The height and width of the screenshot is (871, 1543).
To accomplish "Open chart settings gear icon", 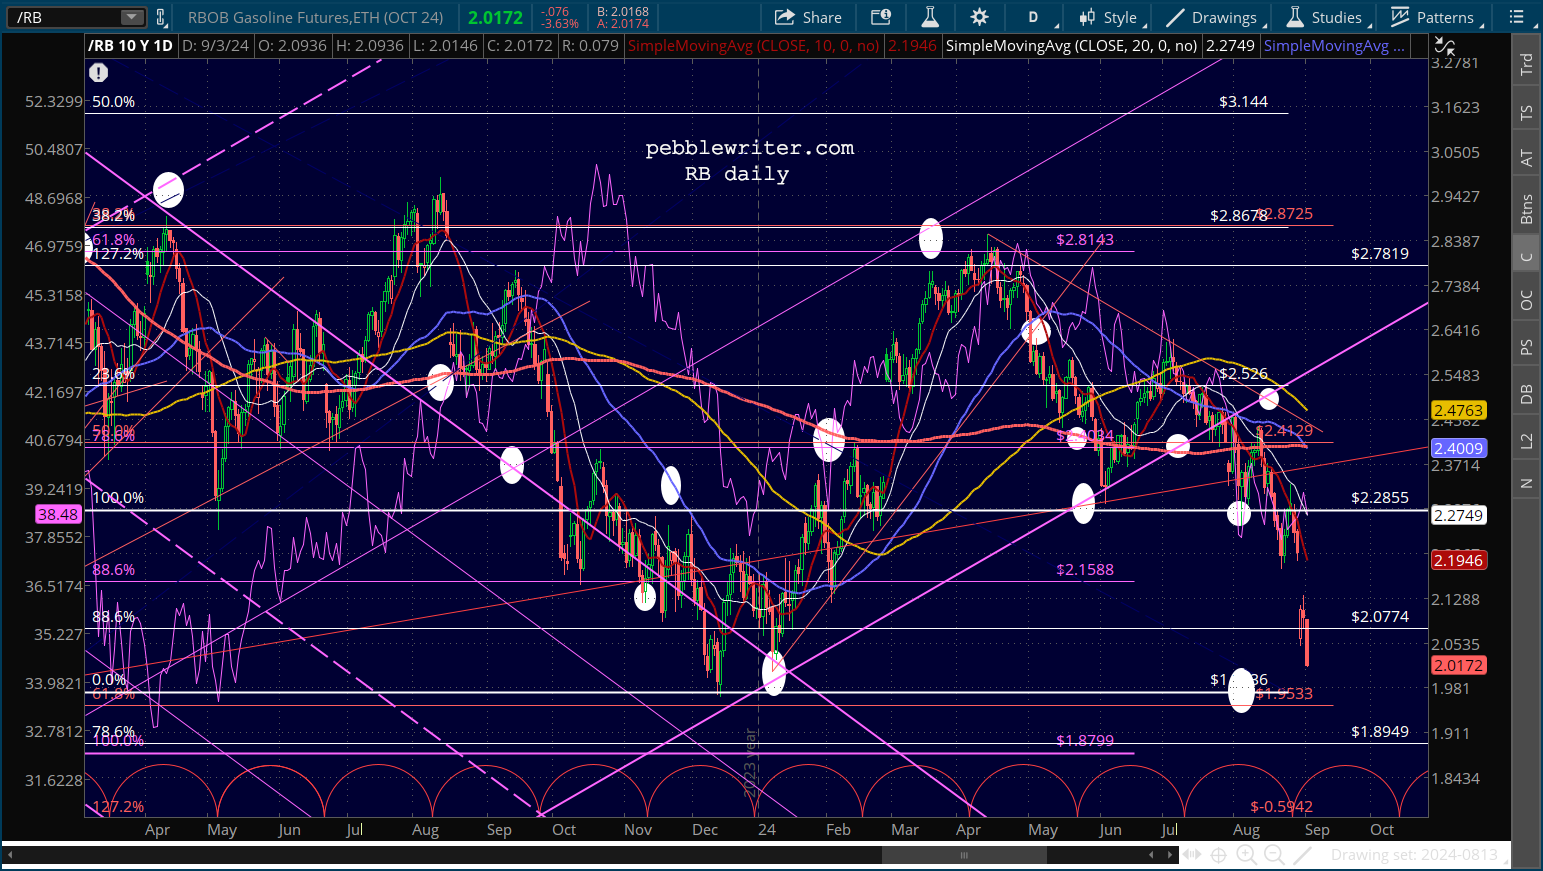I will point(979,17).
